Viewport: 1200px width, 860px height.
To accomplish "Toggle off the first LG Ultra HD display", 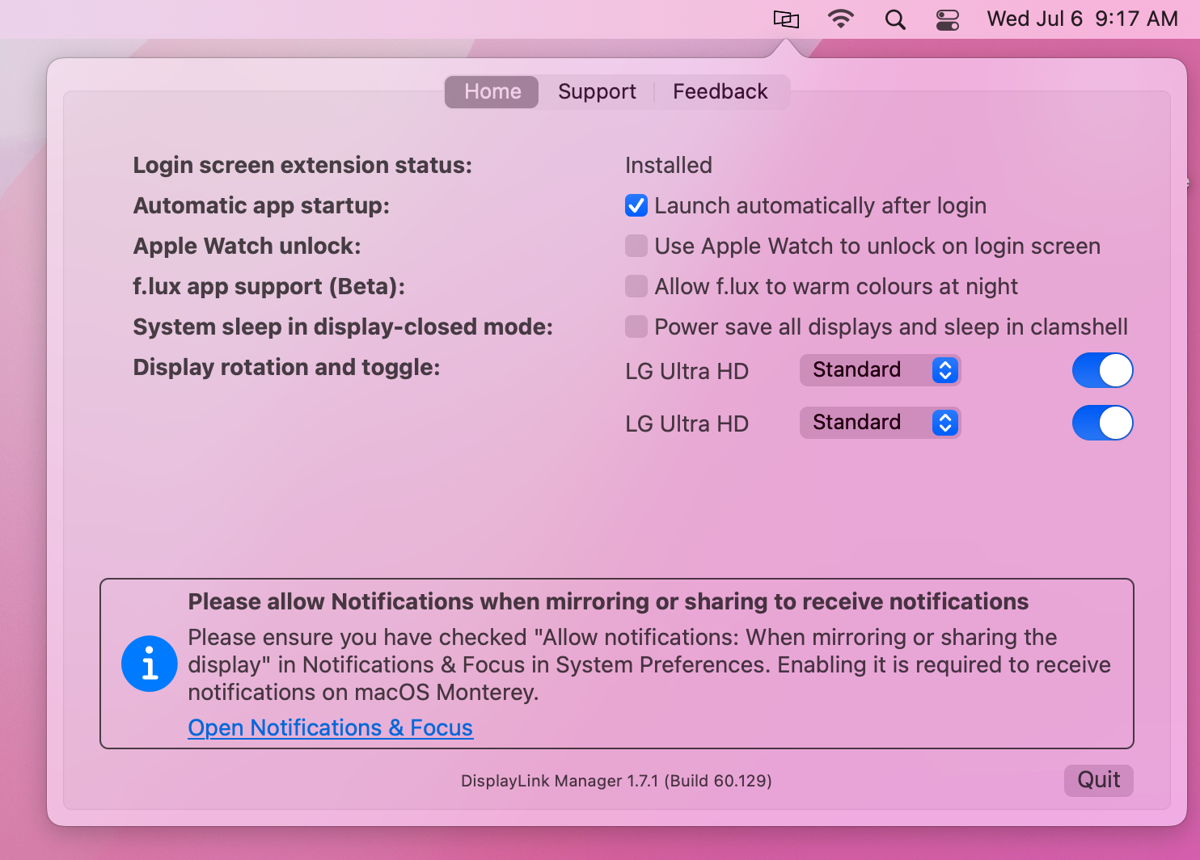I will pyautogui.click(x=1102, y=370).
